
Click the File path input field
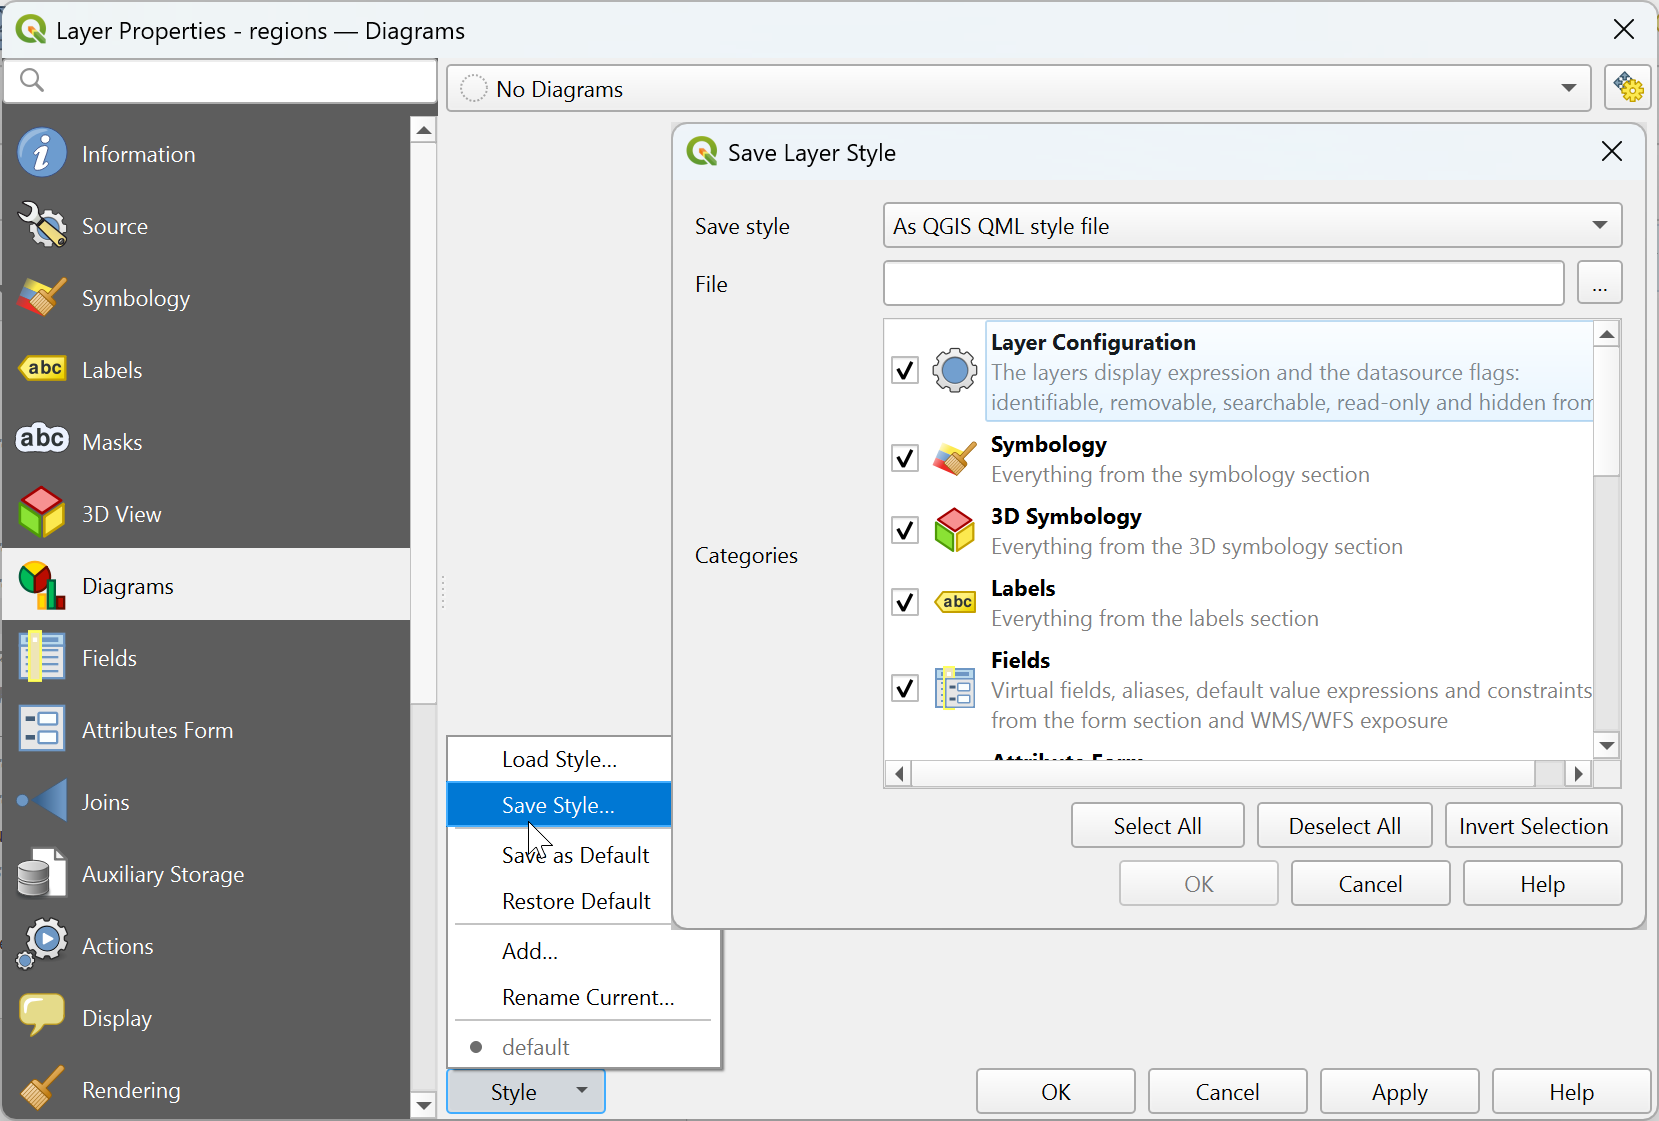(x=1223, y=284)
